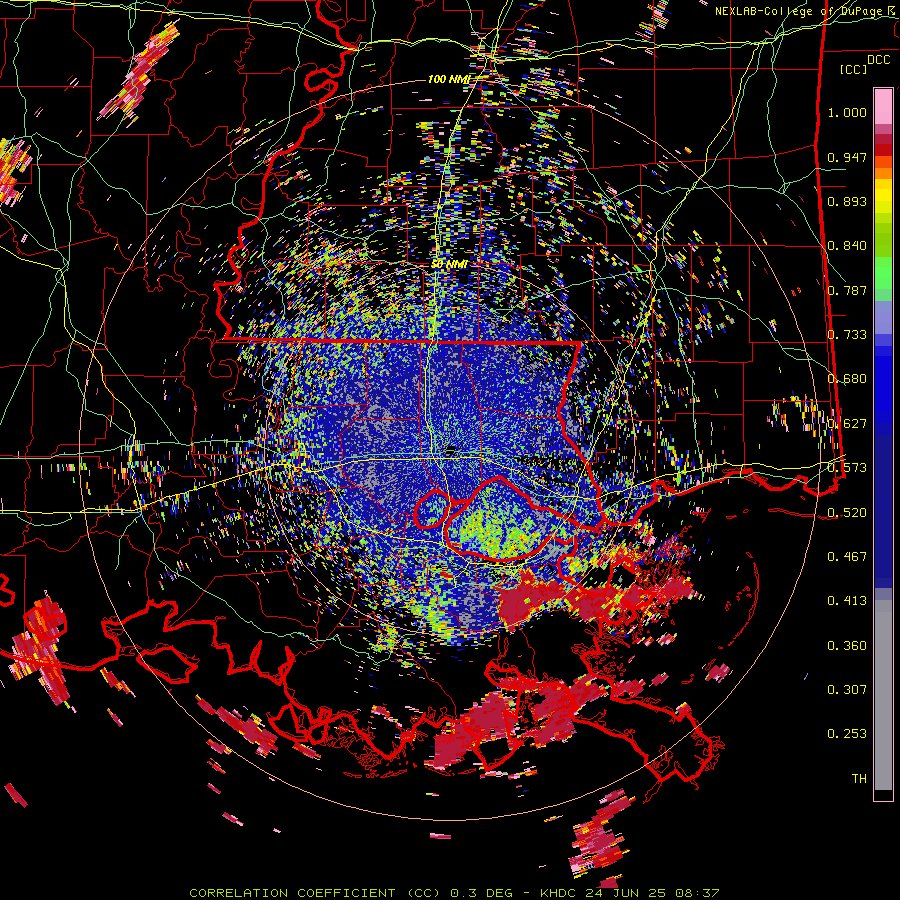Select the 1.000 color scale value
900x900 pixels.
point(847,112)
